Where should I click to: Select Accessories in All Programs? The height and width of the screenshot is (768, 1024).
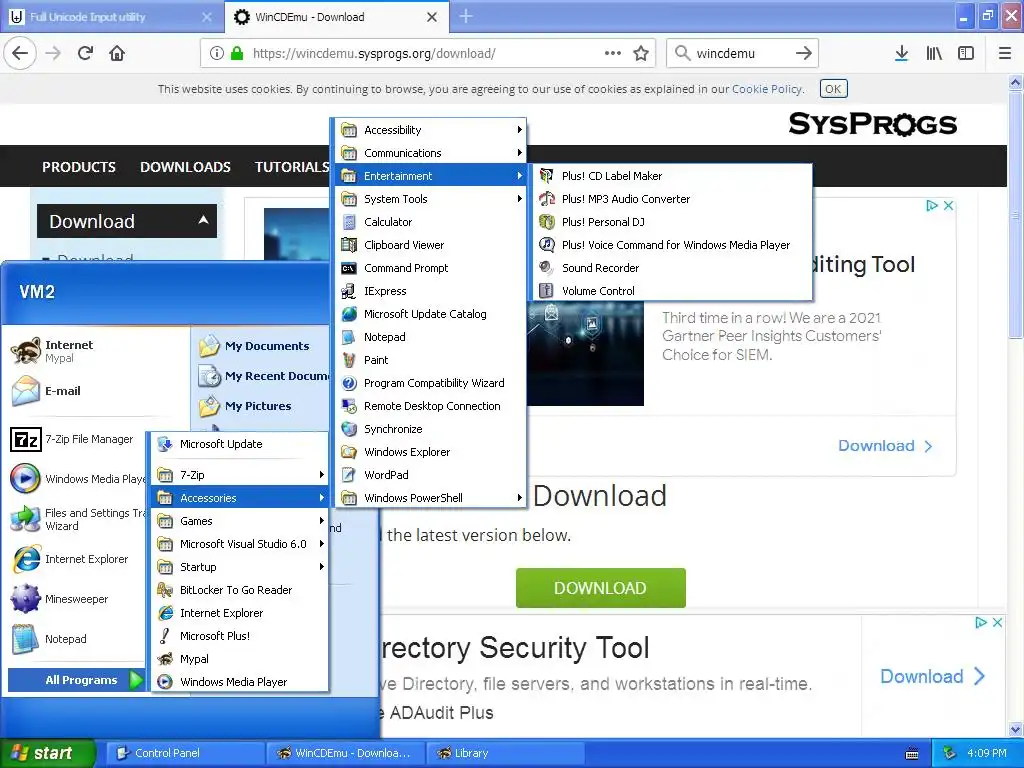(x=240, y=498)
